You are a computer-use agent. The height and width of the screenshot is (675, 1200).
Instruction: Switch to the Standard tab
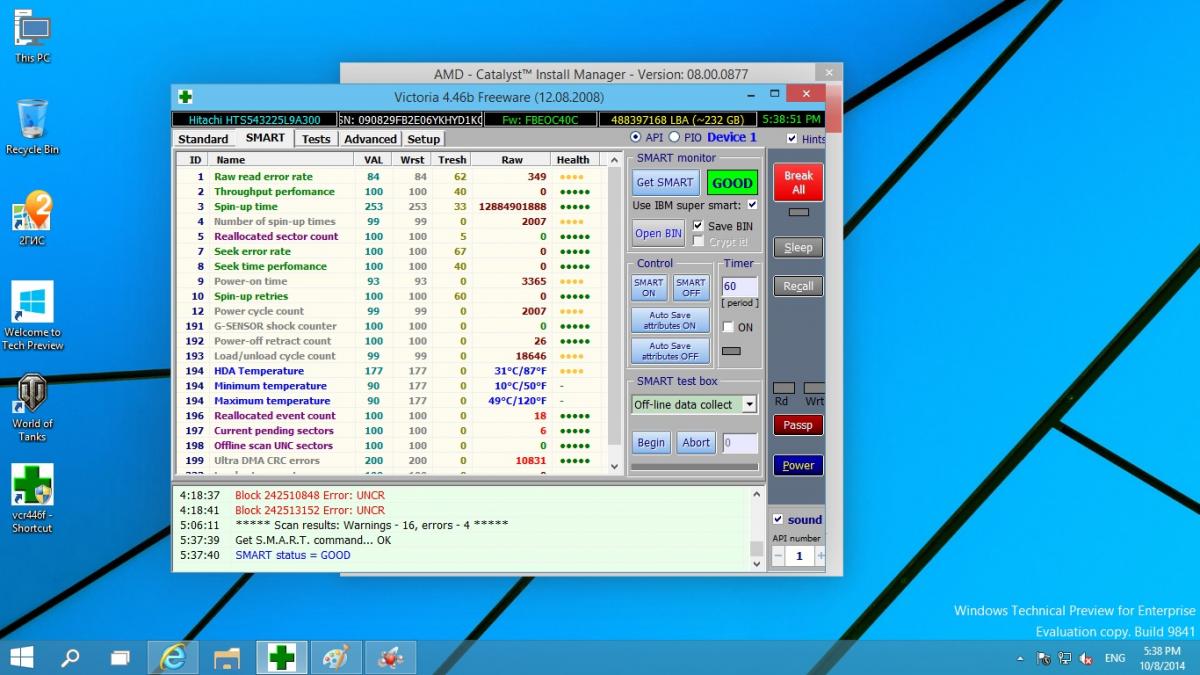203,139
